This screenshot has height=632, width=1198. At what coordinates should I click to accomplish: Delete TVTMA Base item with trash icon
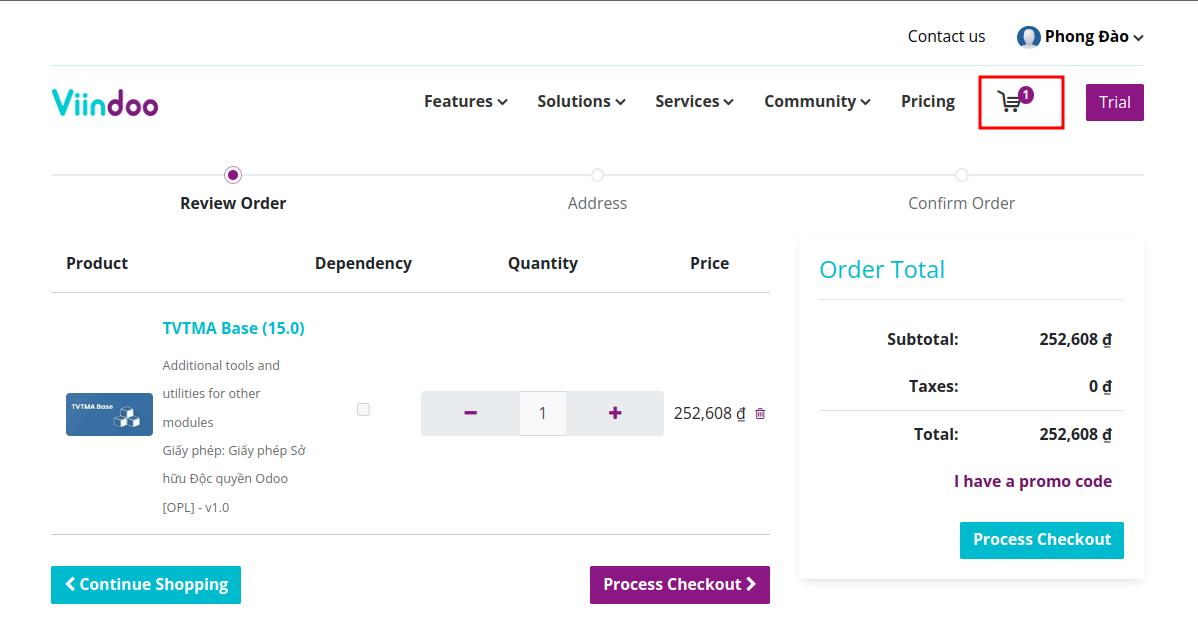point(760,413)
